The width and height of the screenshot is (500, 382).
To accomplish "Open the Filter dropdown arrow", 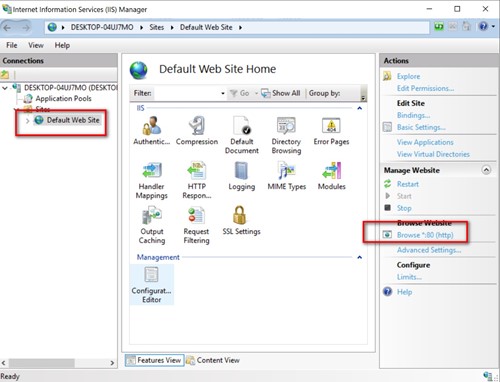I will click(223, 93).
